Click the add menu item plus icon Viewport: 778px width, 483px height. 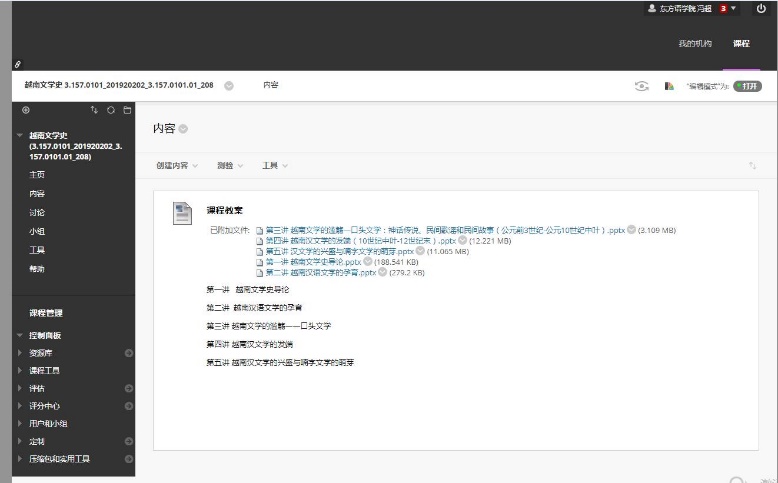pyautogui.click(x=26, y=110)
